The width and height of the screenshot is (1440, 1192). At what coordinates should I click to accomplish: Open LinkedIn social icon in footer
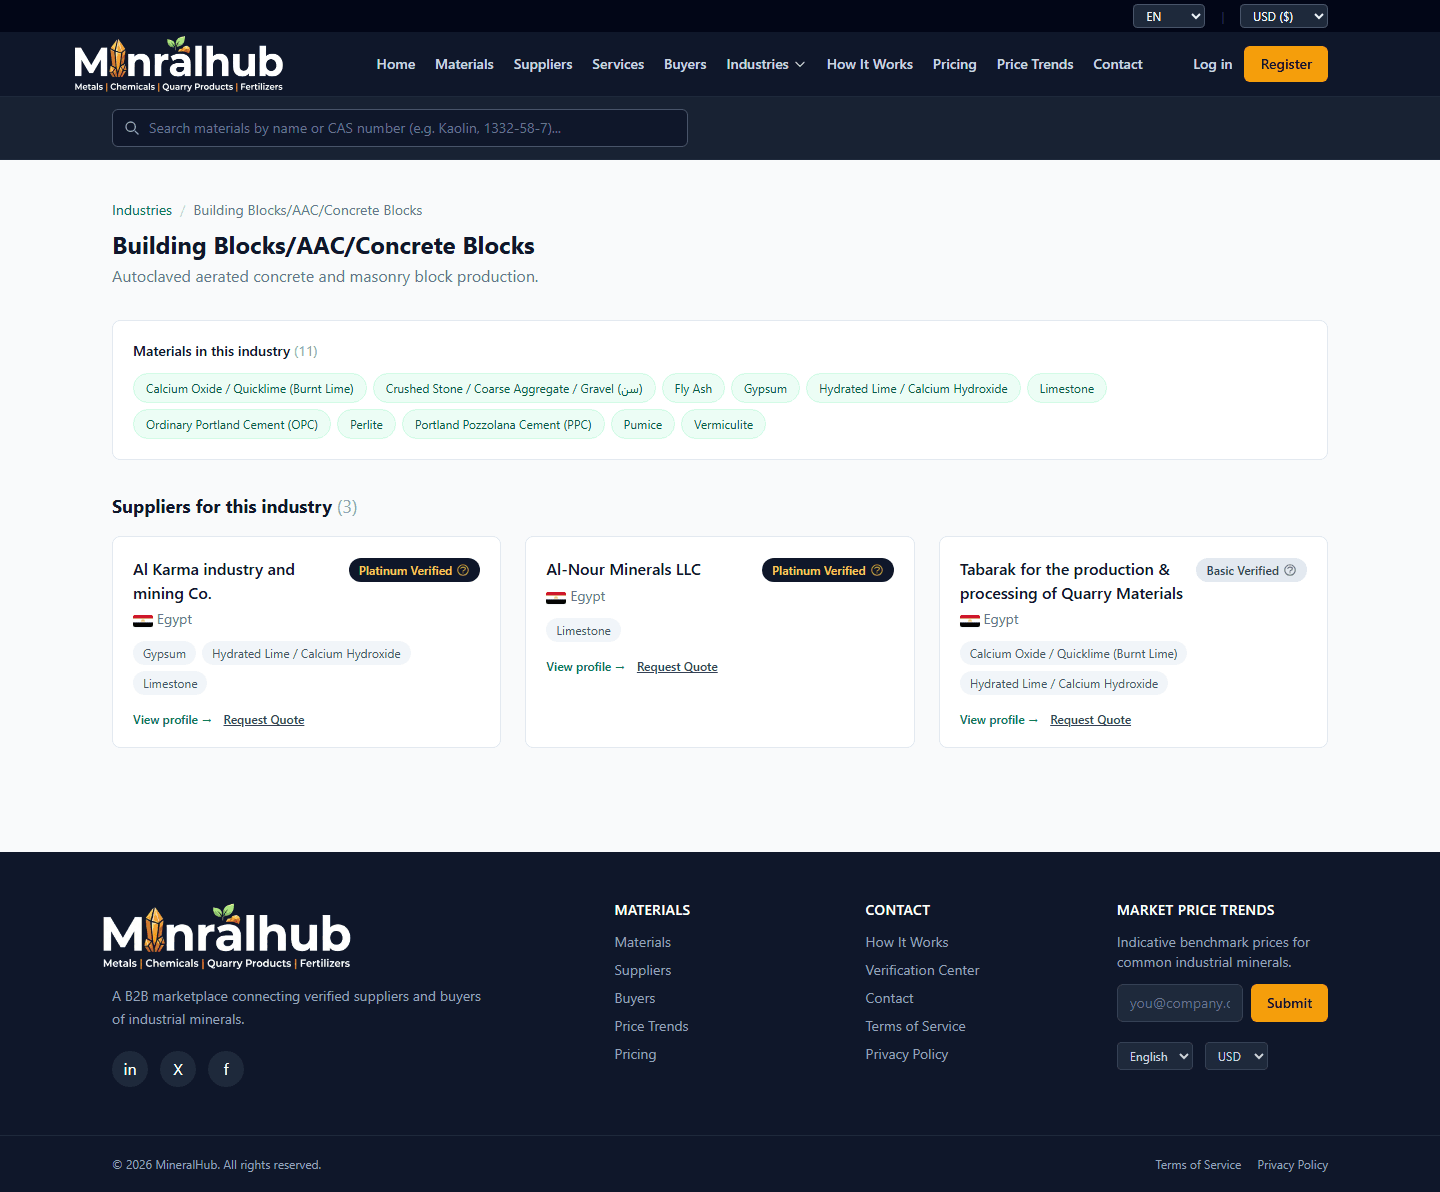point(130,1069)
